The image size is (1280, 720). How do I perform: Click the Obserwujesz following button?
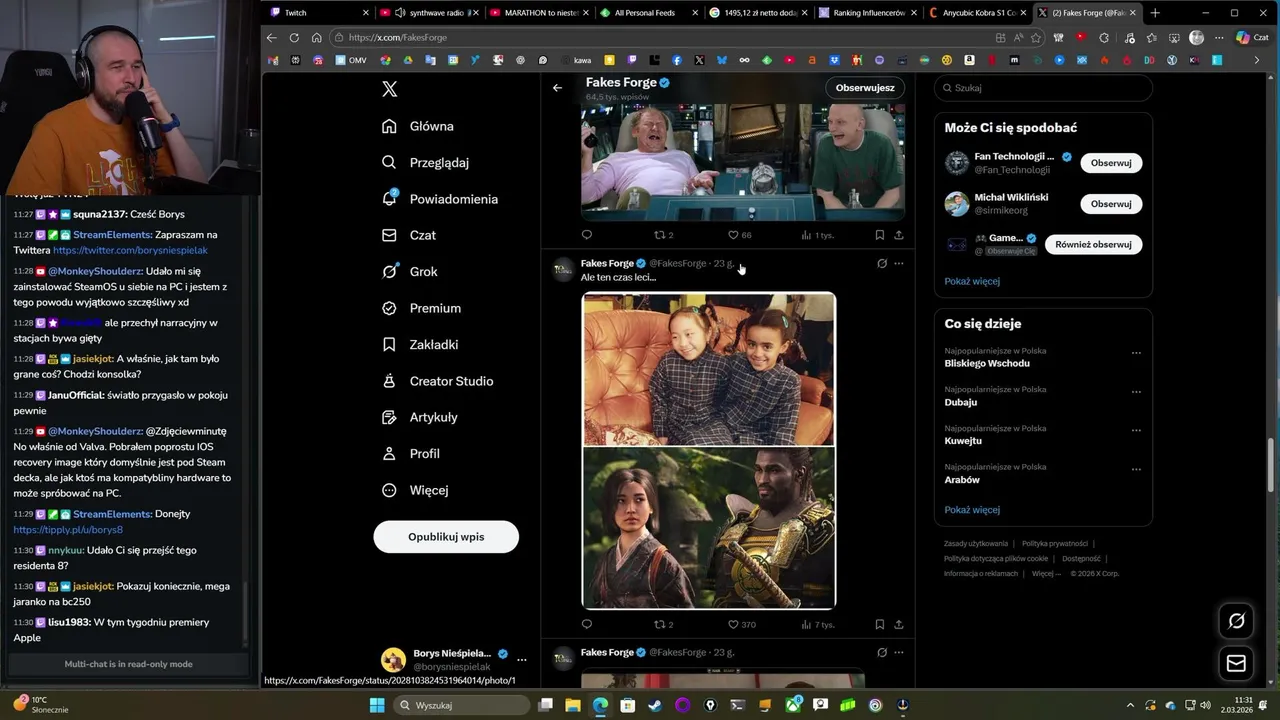point(865,88)
